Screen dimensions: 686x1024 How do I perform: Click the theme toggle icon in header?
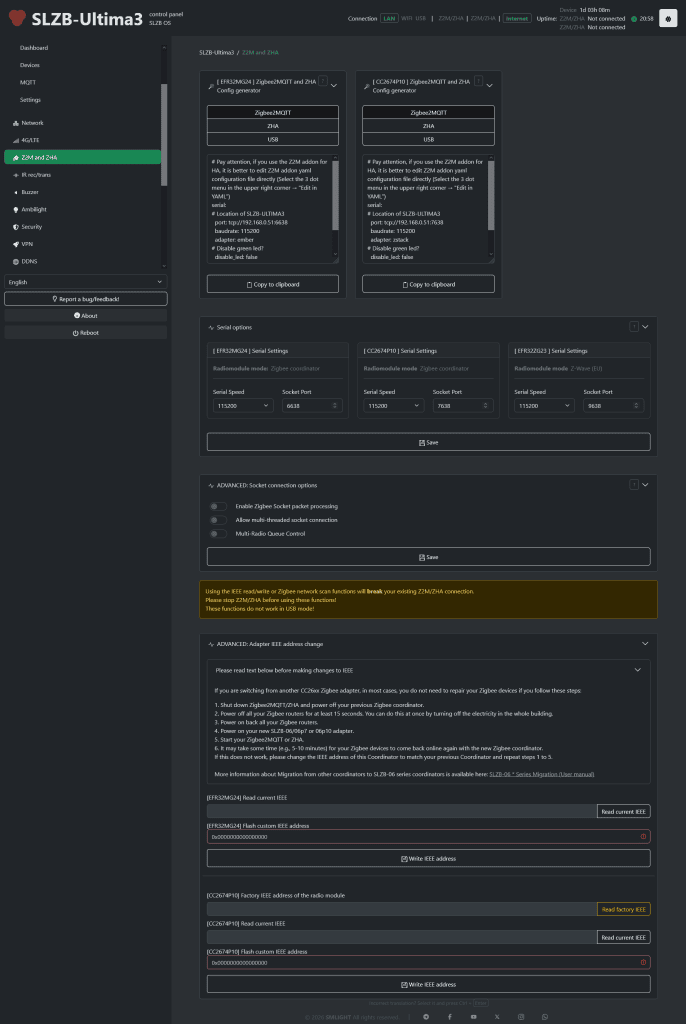point(667,18)
